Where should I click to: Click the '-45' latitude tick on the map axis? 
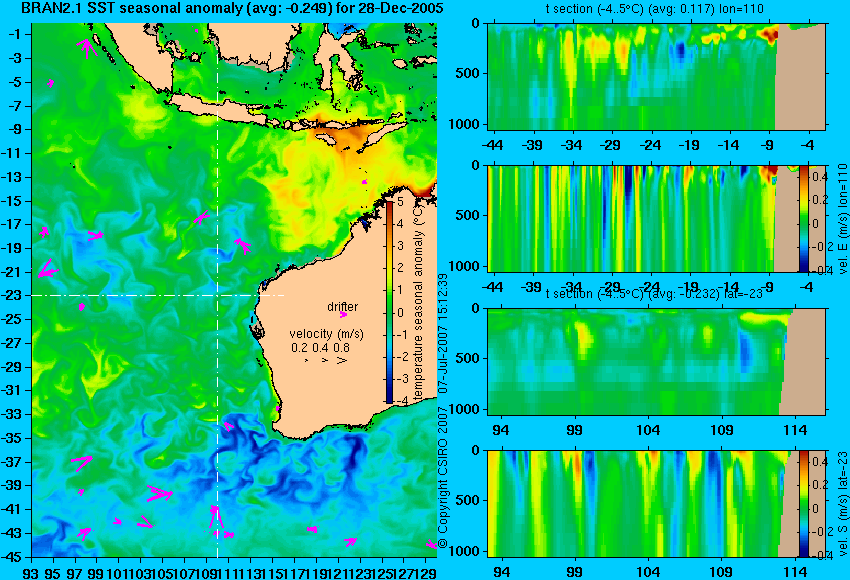click(x=12, y=557)
